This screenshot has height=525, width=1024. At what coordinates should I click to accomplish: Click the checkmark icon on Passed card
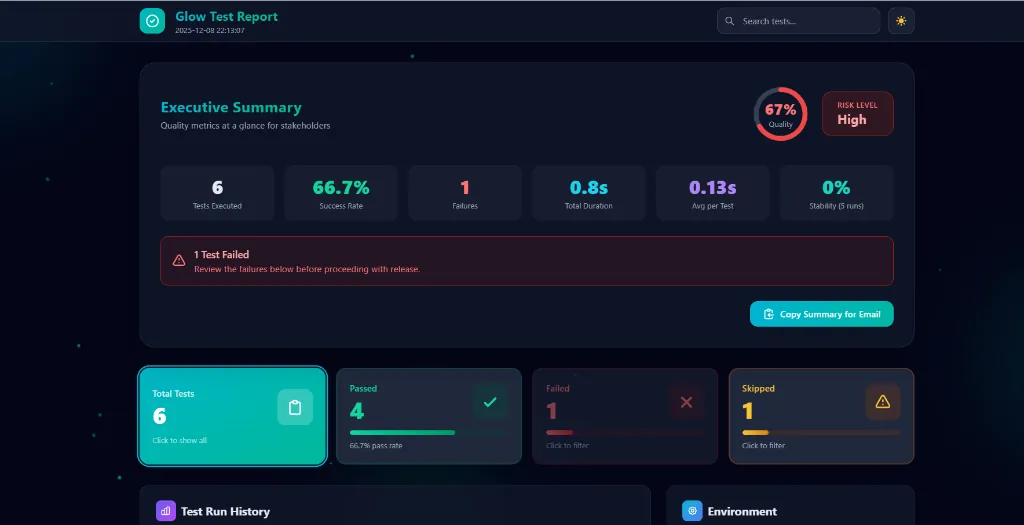pos(490,402)
